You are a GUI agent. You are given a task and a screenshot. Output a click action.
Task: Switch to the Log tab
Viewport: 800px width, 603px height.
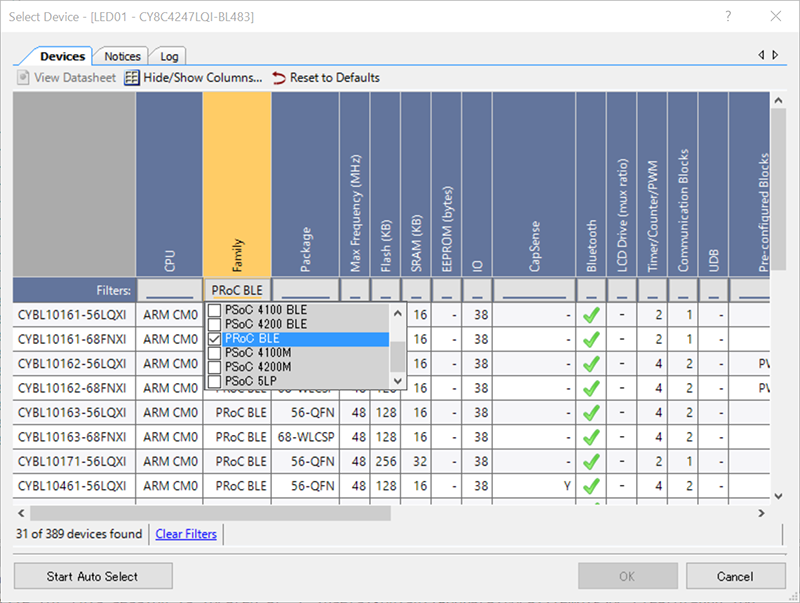click(x=169, y=56)
